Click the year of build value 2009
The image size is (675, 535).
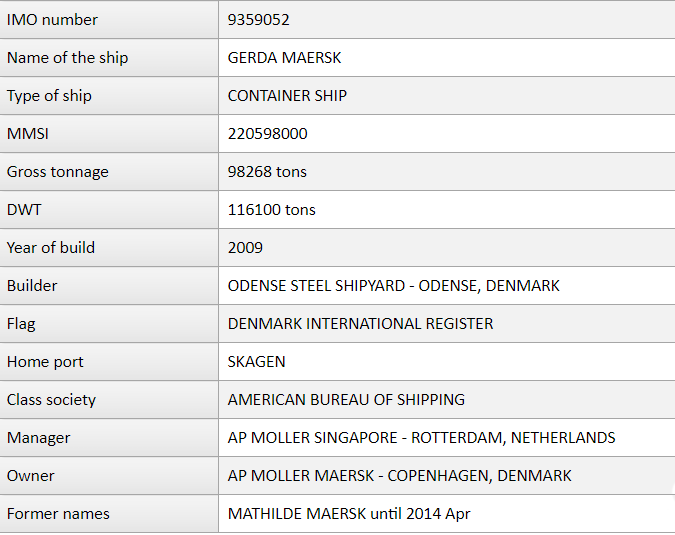(x=245, y=248)
